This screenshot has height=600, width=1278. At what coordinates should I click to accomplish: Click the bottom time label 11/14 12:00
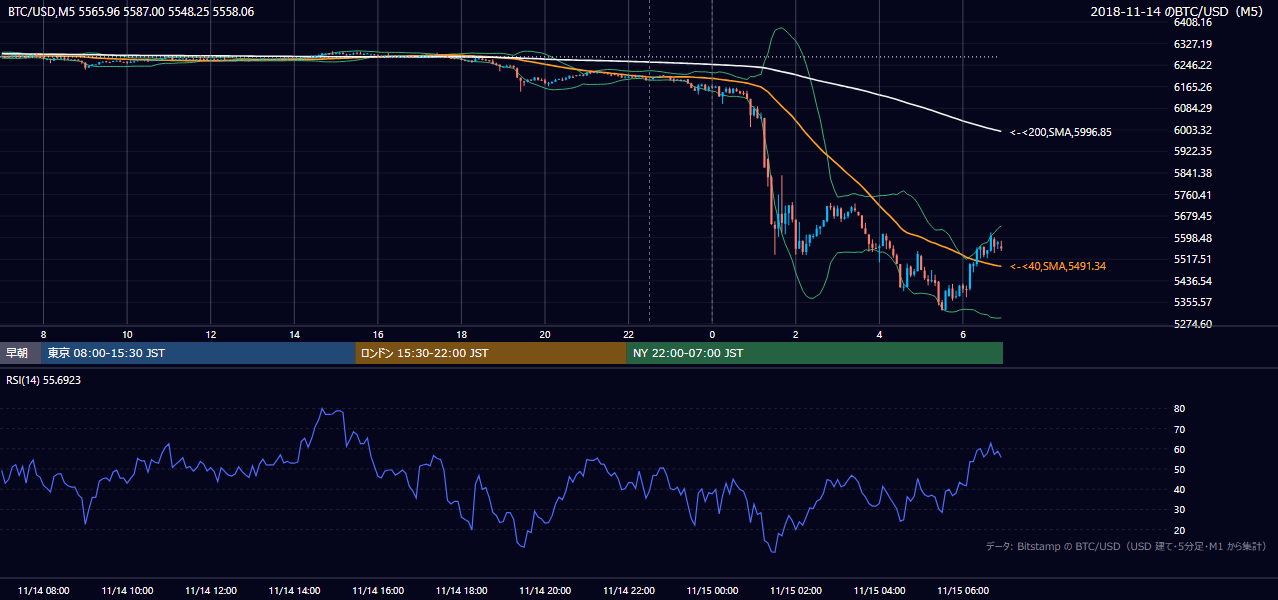(x=211, y=591)
